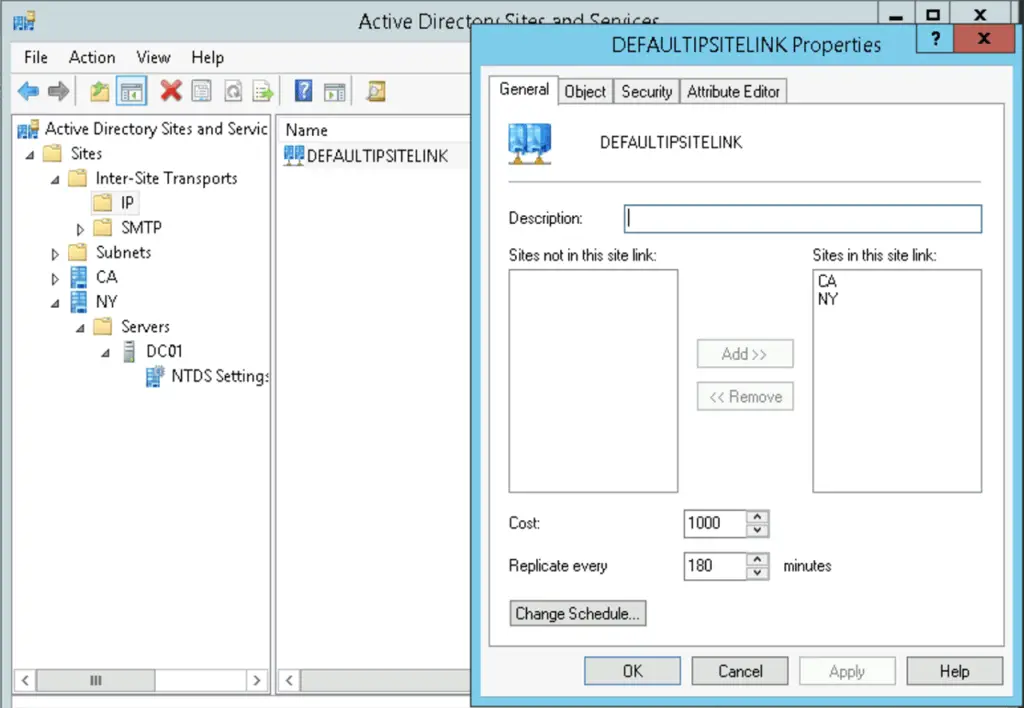1024x708 pixels.
Task: Collapse the Inter-Site Transports node
Action: click(55, 180)
